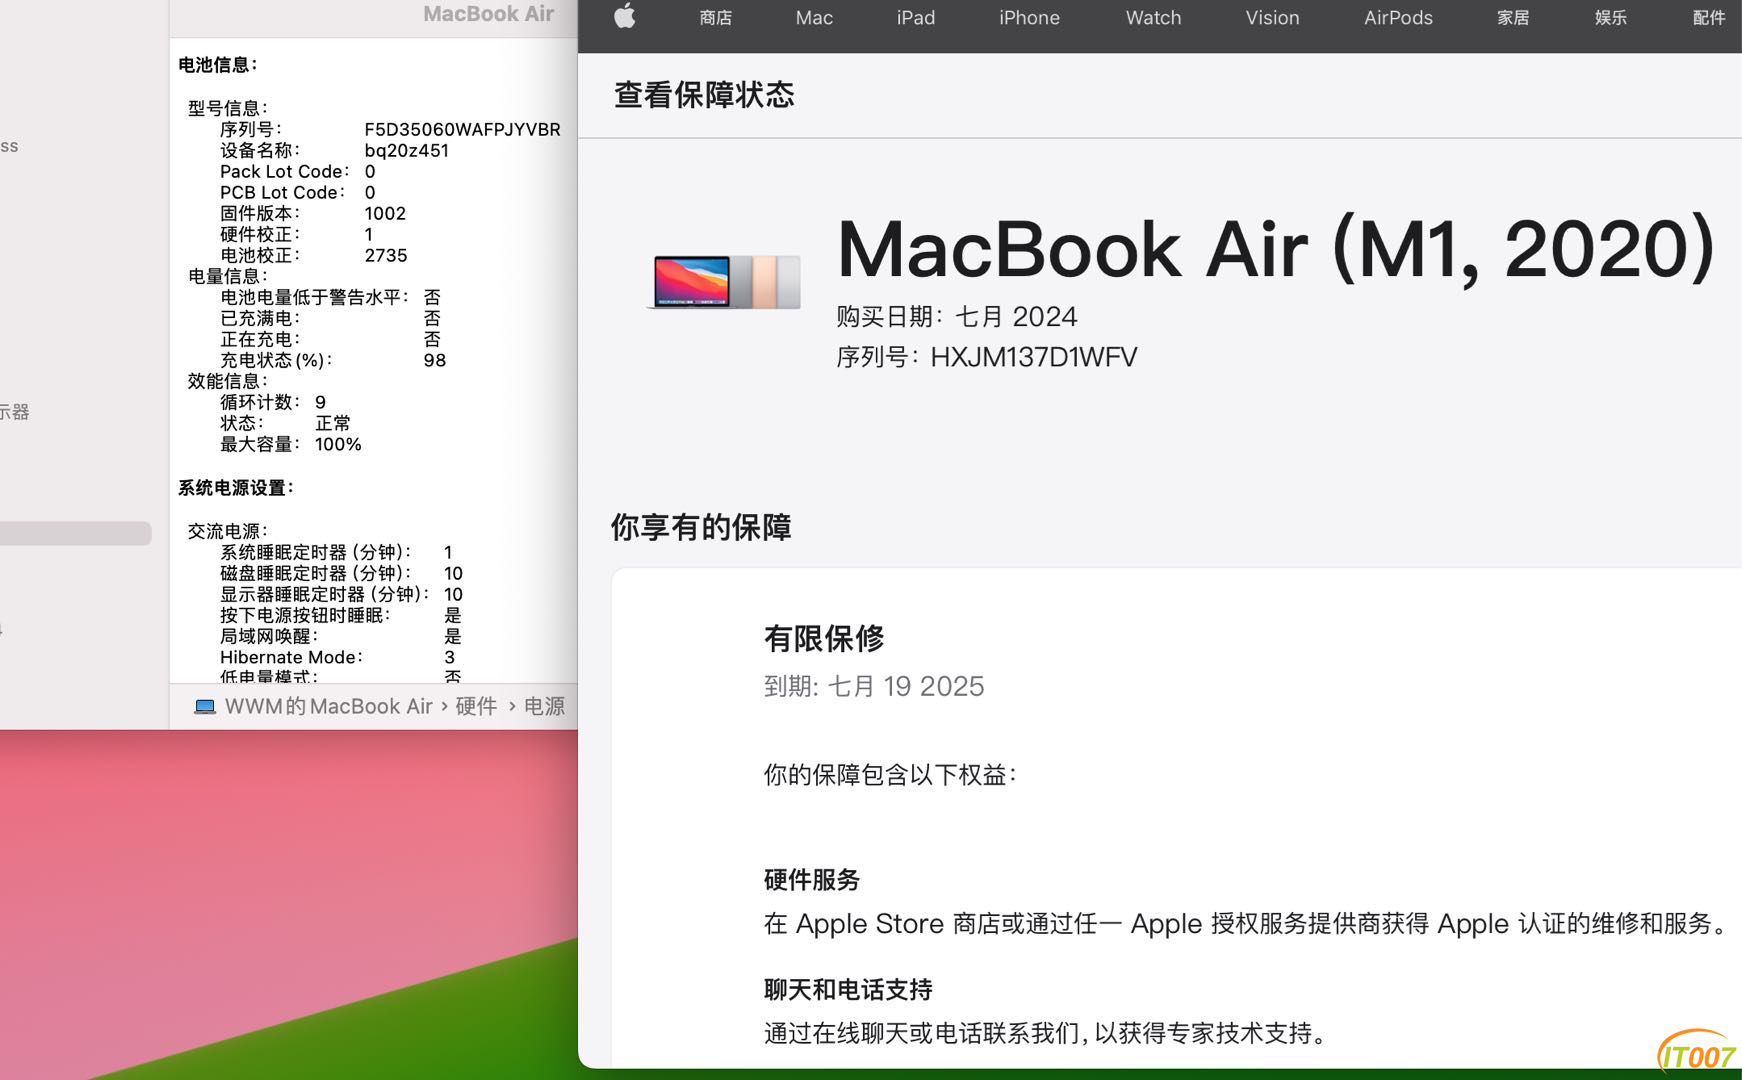1742x1080 pixels.
Task: Click the Apple logo in the website navigation
Action: coord(625,16)
